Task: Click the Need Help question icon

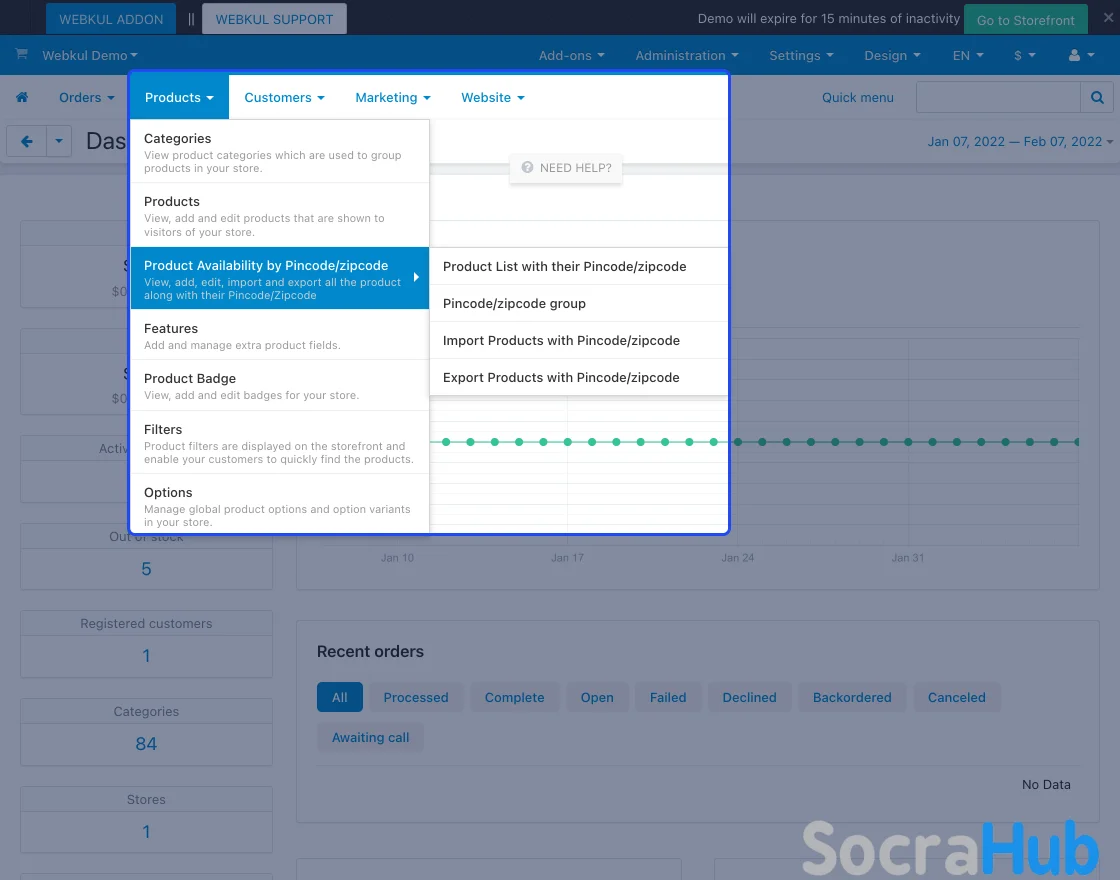Action: click(527, 168)
